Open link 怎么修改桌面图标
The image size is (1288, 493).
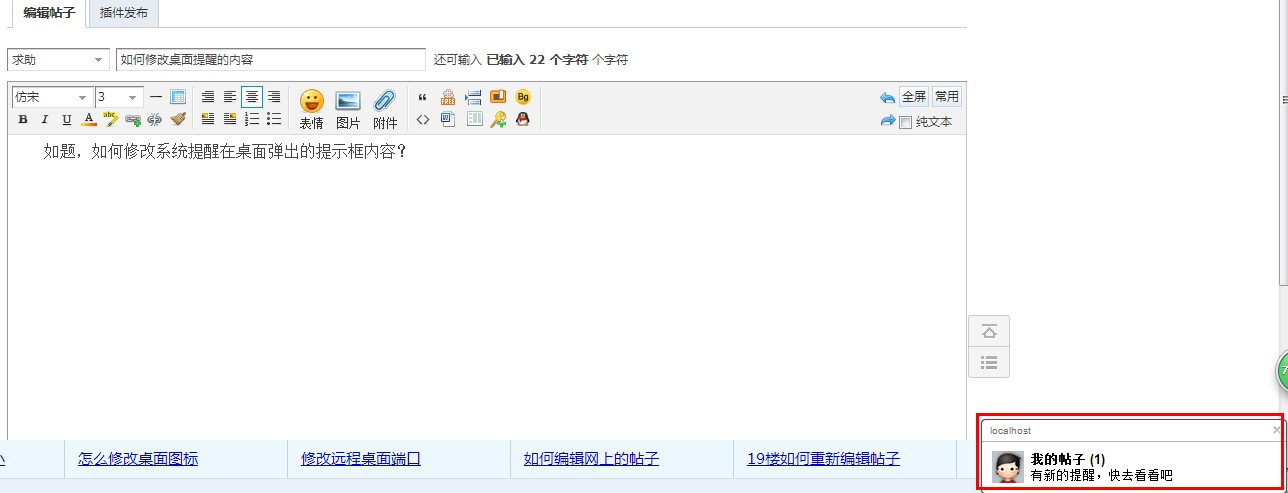(x=138, y=459)
